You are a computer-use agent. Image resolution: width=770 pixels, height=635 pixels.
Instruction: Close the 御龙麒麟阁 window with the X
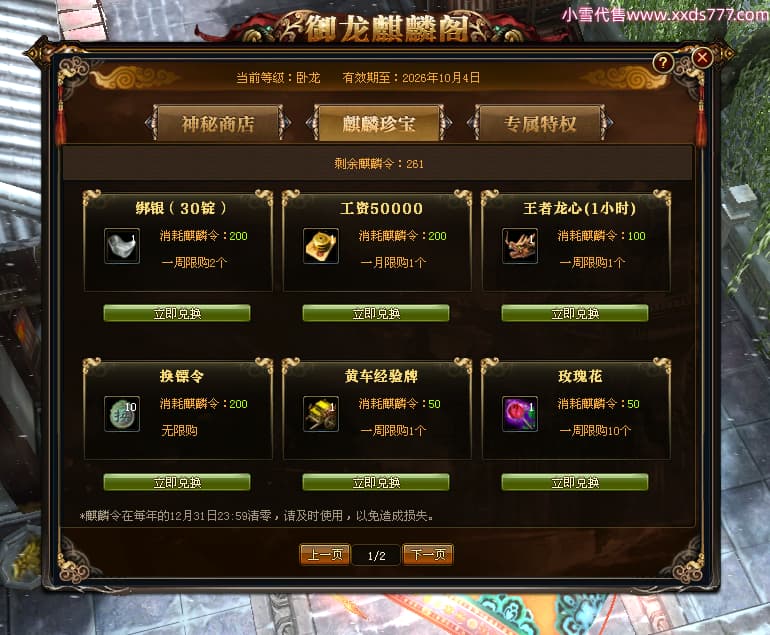702,57
